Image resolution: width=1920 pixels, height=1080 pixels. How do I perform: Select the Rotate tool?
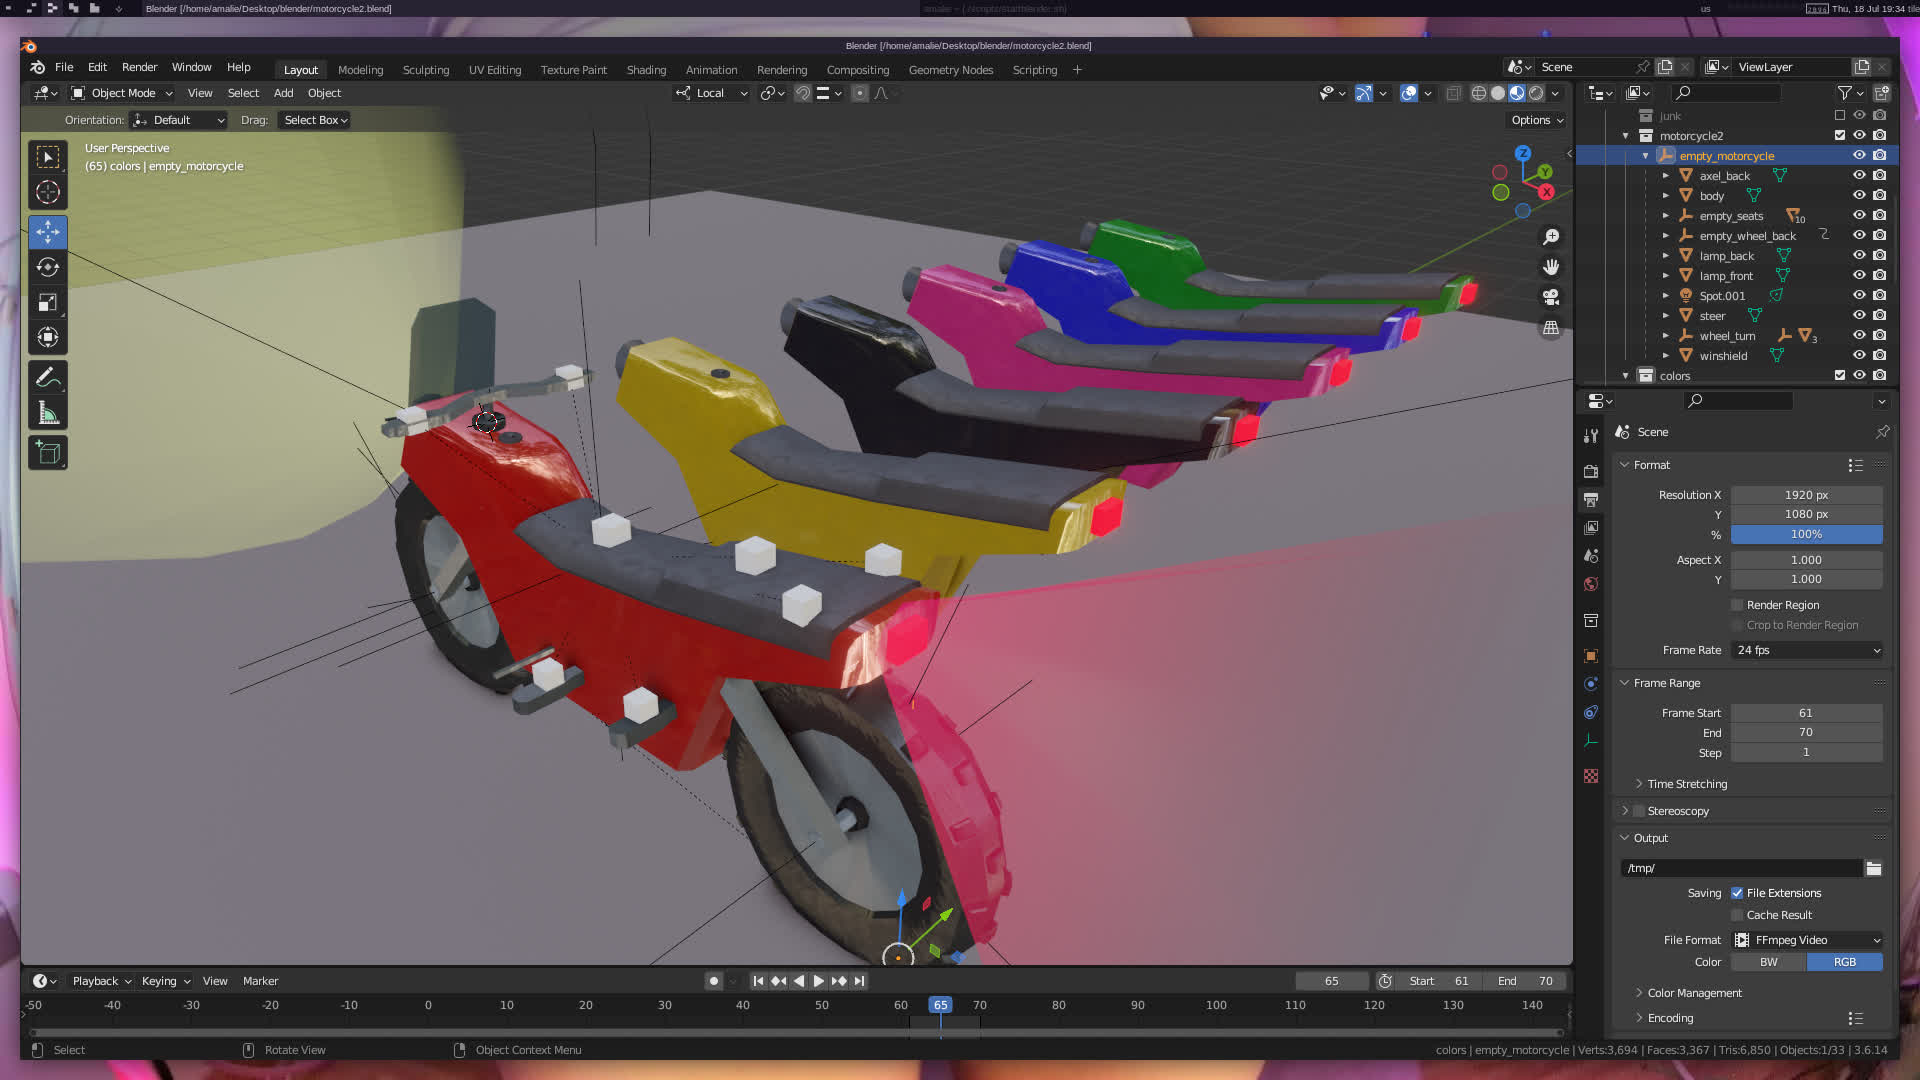click(x=47, y=267)
